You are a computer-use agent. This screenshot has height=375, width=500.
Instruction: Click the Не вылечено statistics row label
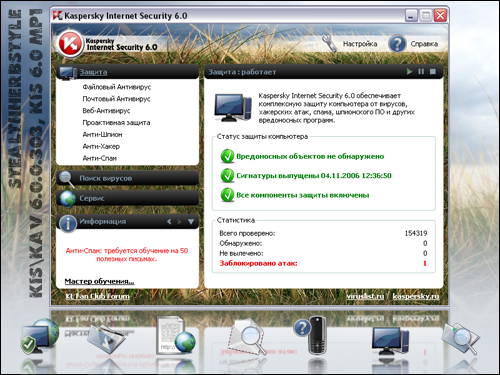tap(241, 253)
